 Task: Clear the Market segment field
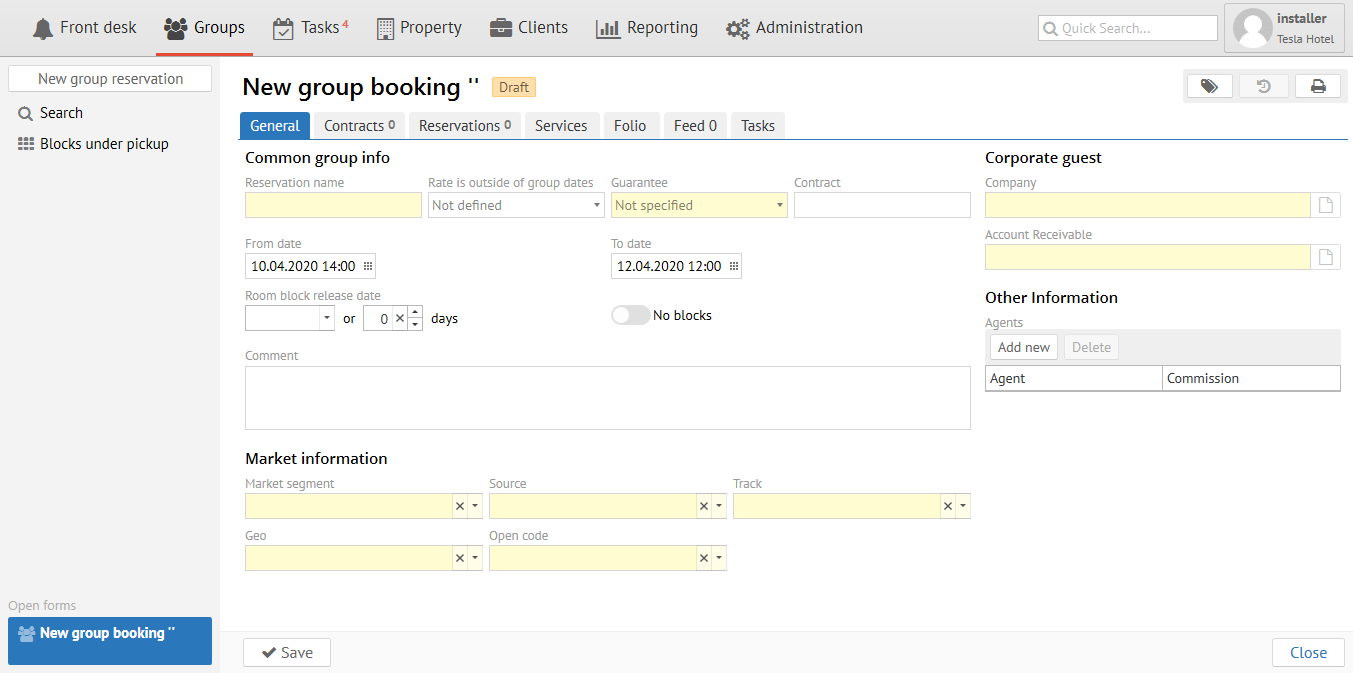pos(460,506)
